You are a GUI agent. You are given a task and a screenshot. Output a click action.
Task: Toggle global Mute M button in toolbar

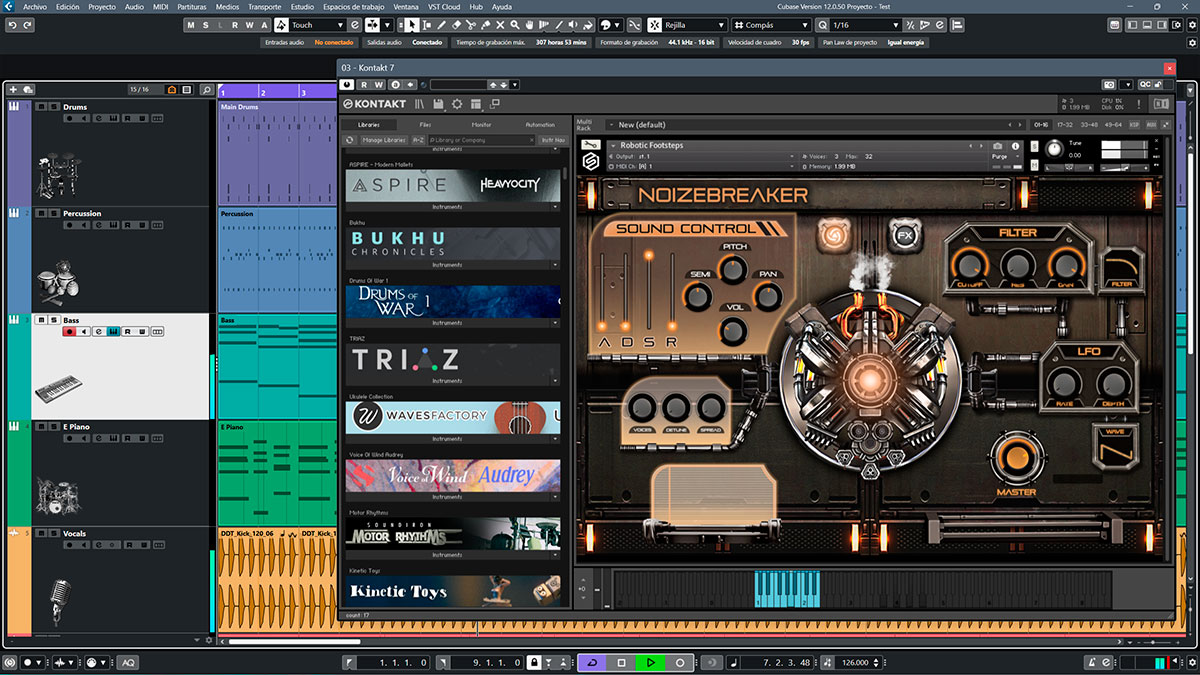coord(191,24)
